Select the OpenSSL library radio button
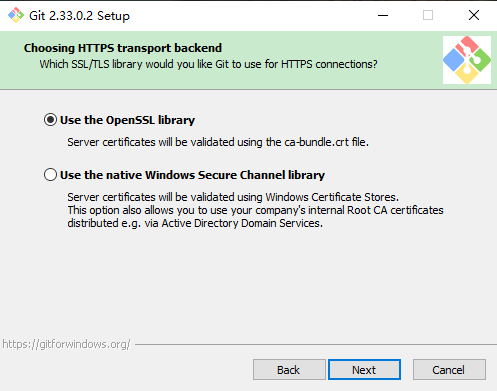This screenshot has height=391, width=497. (x=50, y=120)
